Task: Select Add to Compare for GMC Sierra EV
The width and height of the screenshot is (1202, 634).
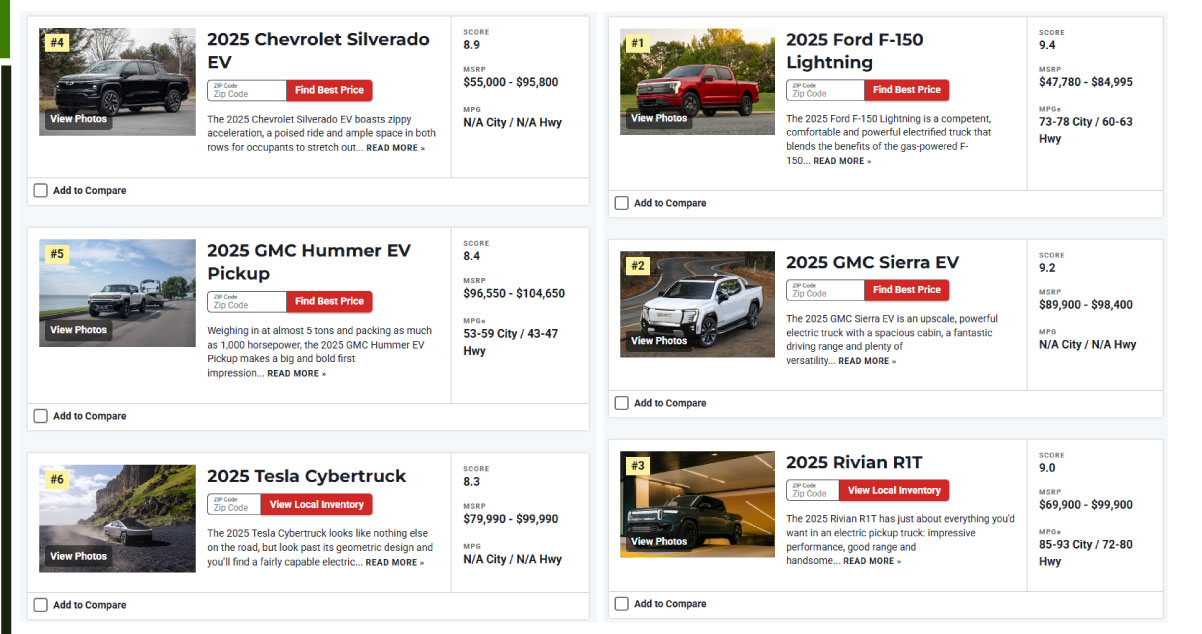Action: (622, 403)
